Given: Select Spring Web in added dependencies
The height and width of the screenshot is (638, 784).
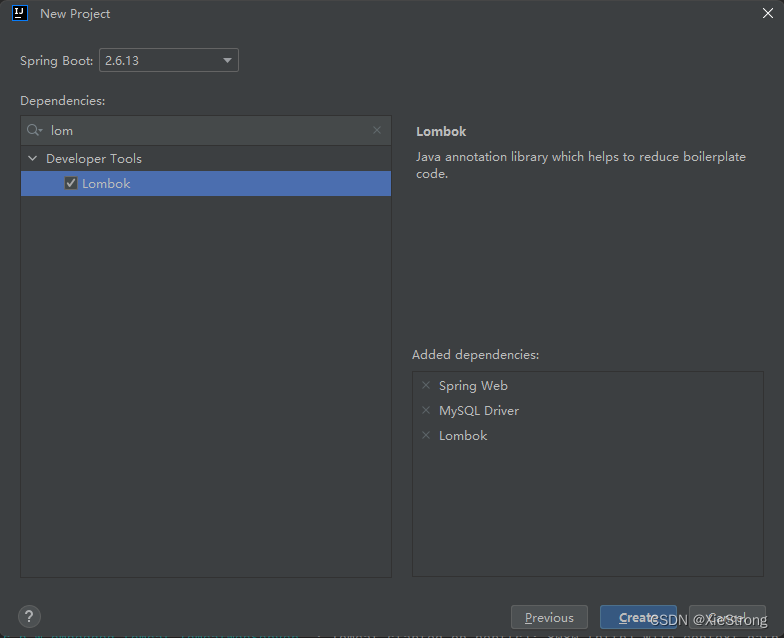Looking at the screenshot, I should tap(473, 386).
